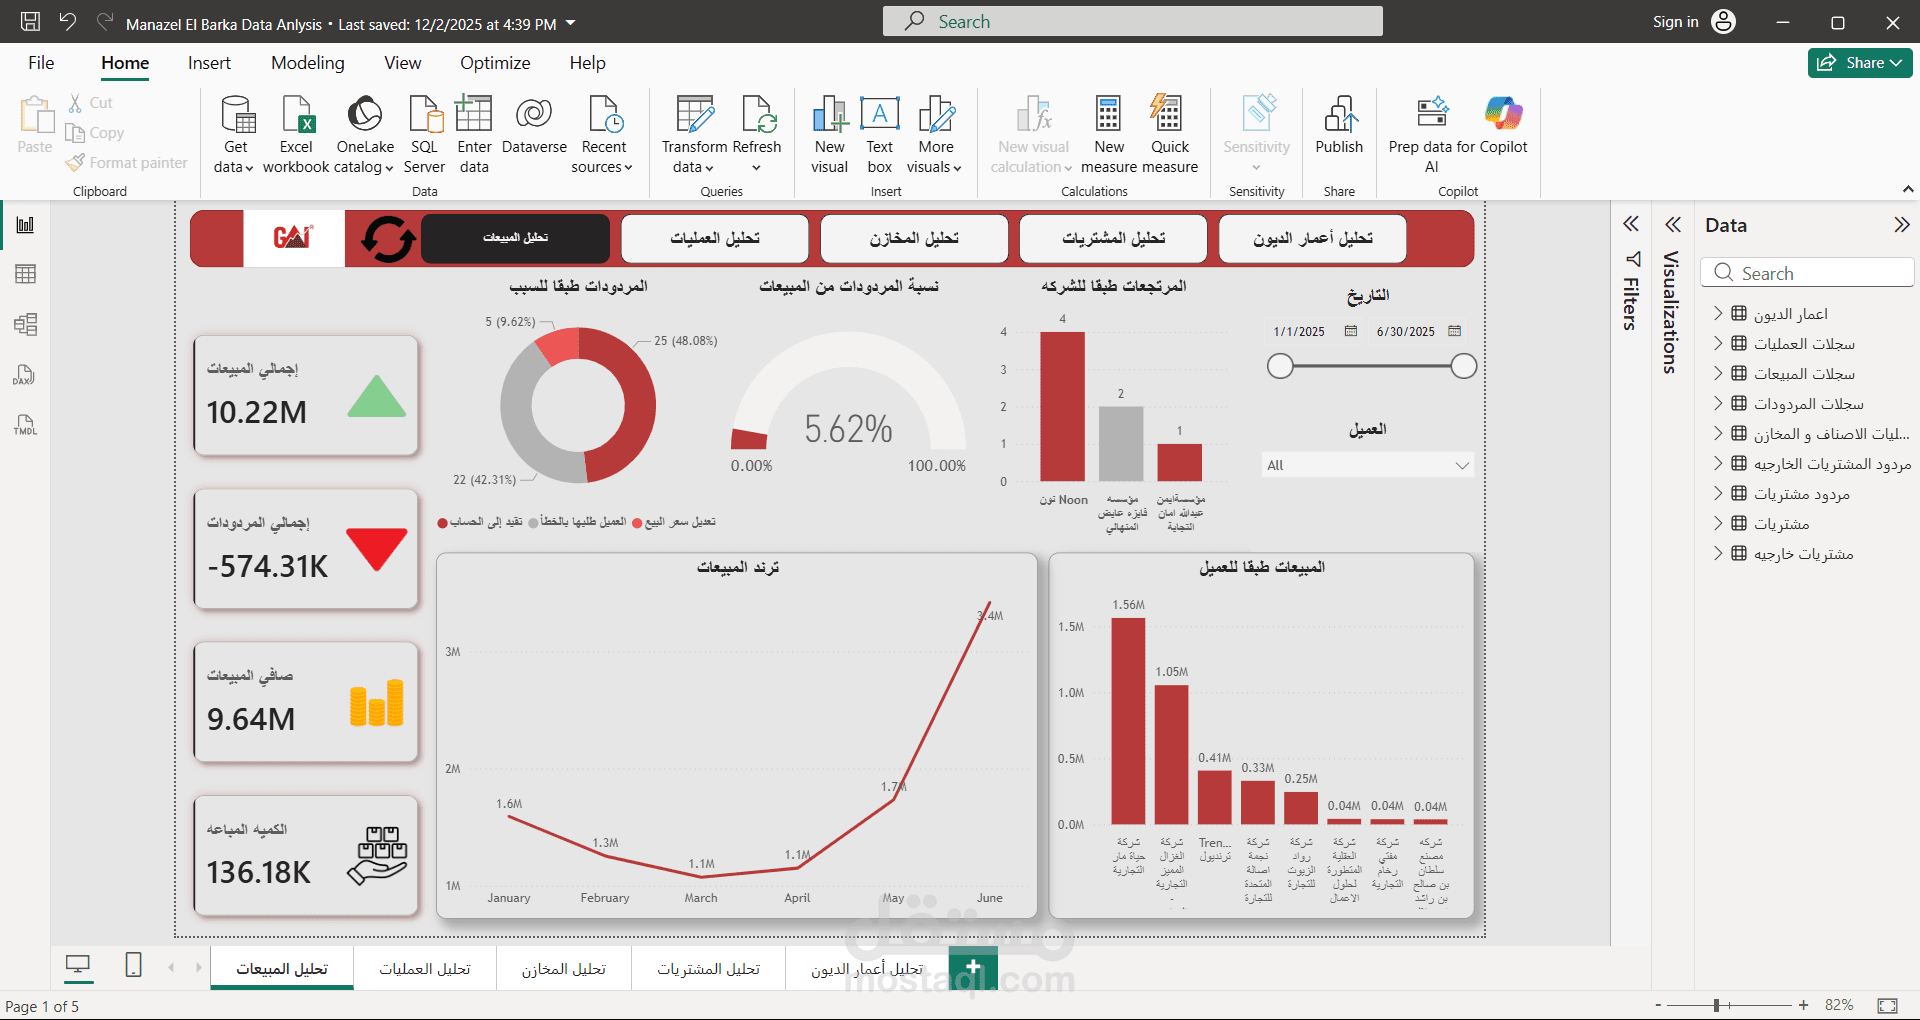
Task: Insert a New visual
Action: click(x=829, y=134)
